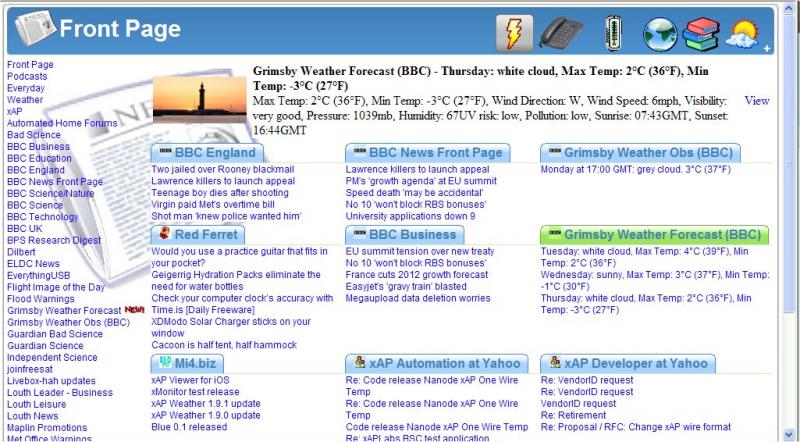Open the BBC England feed tab
Screen dimensions: 800x442
point(207,153)
